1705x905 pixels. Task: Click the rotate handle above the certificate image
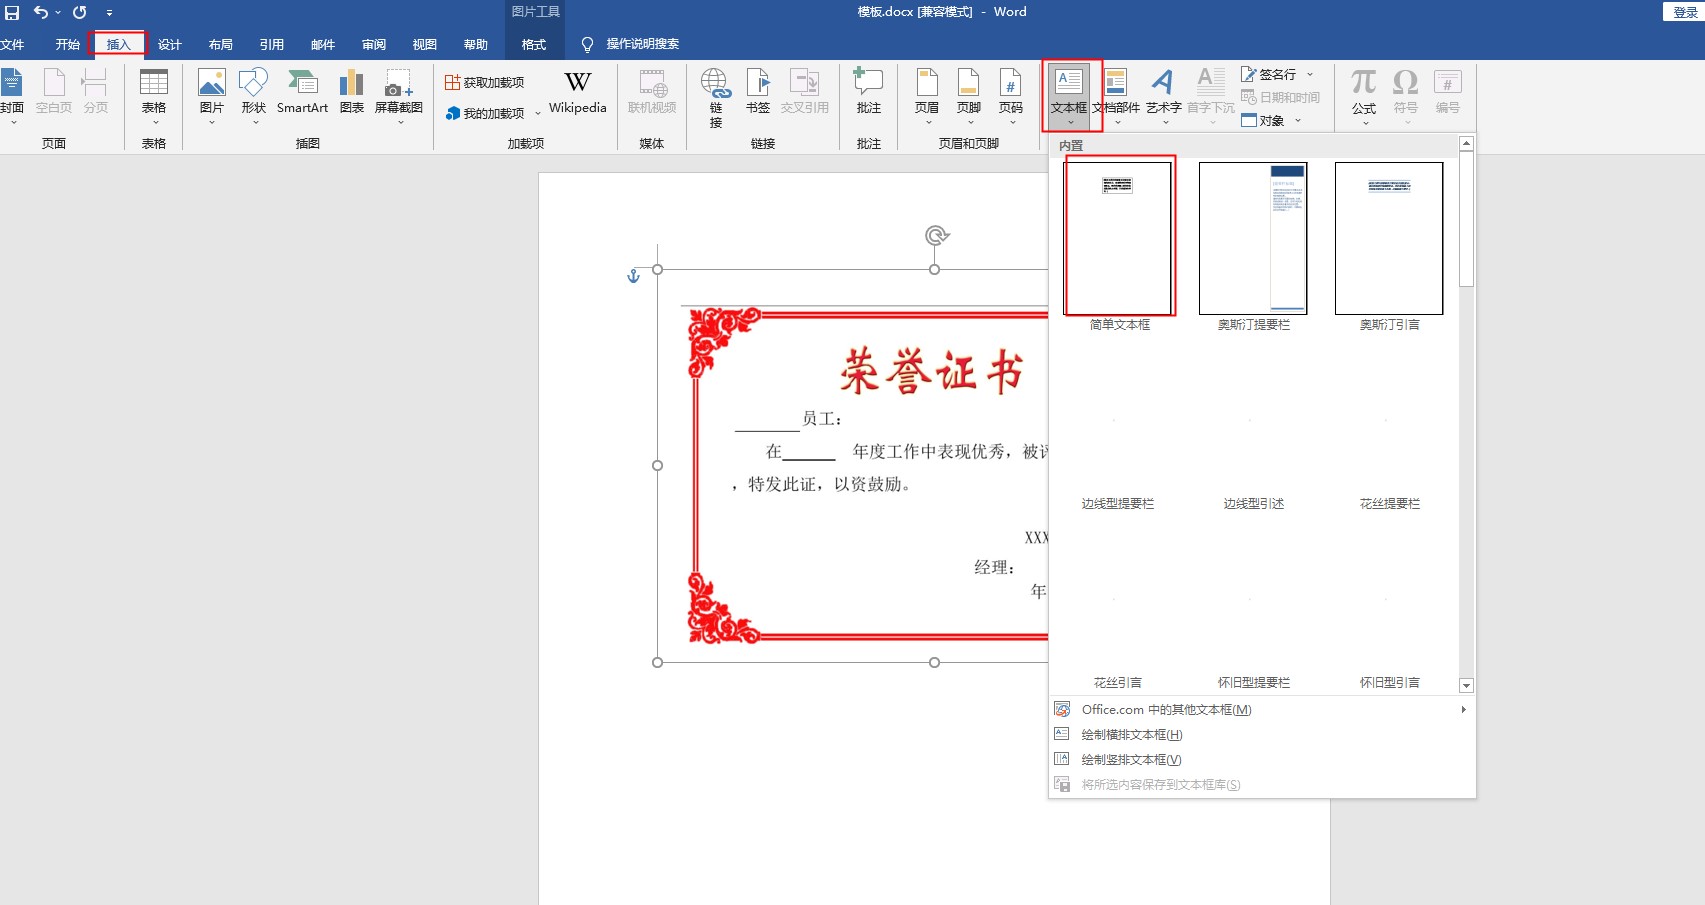(x=935, y=236)
